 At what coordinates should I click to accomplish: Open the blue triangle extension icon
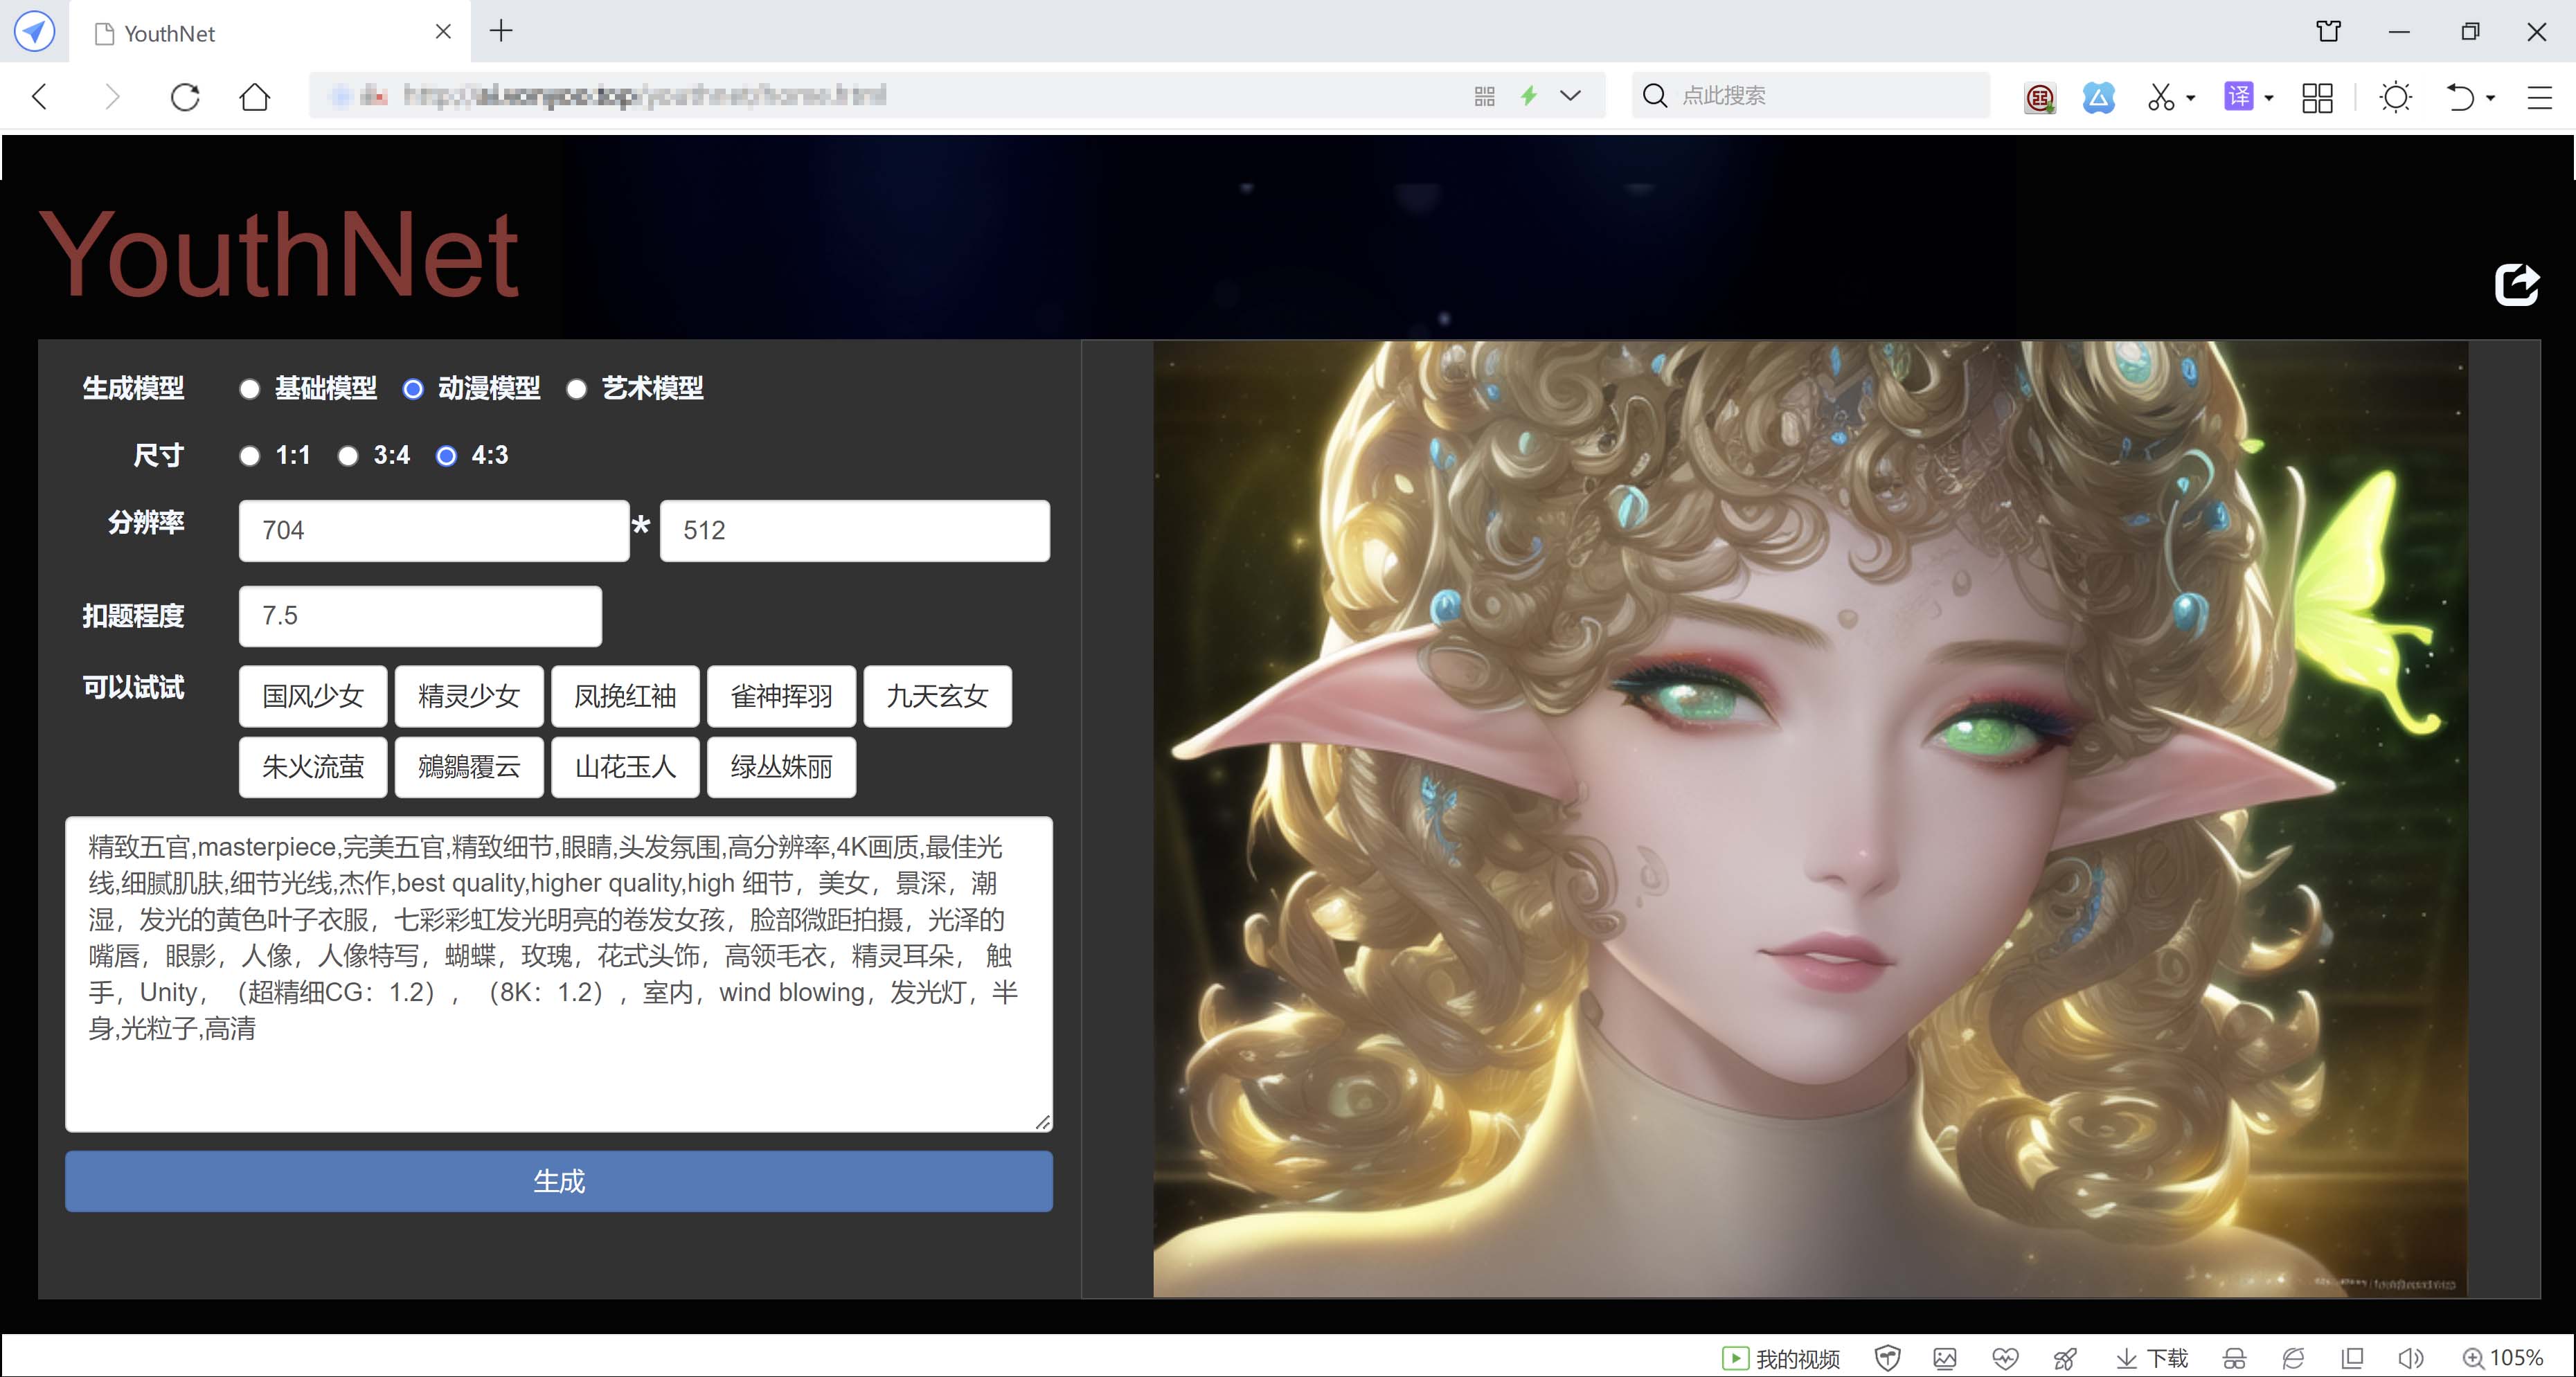pos(2098,97)
